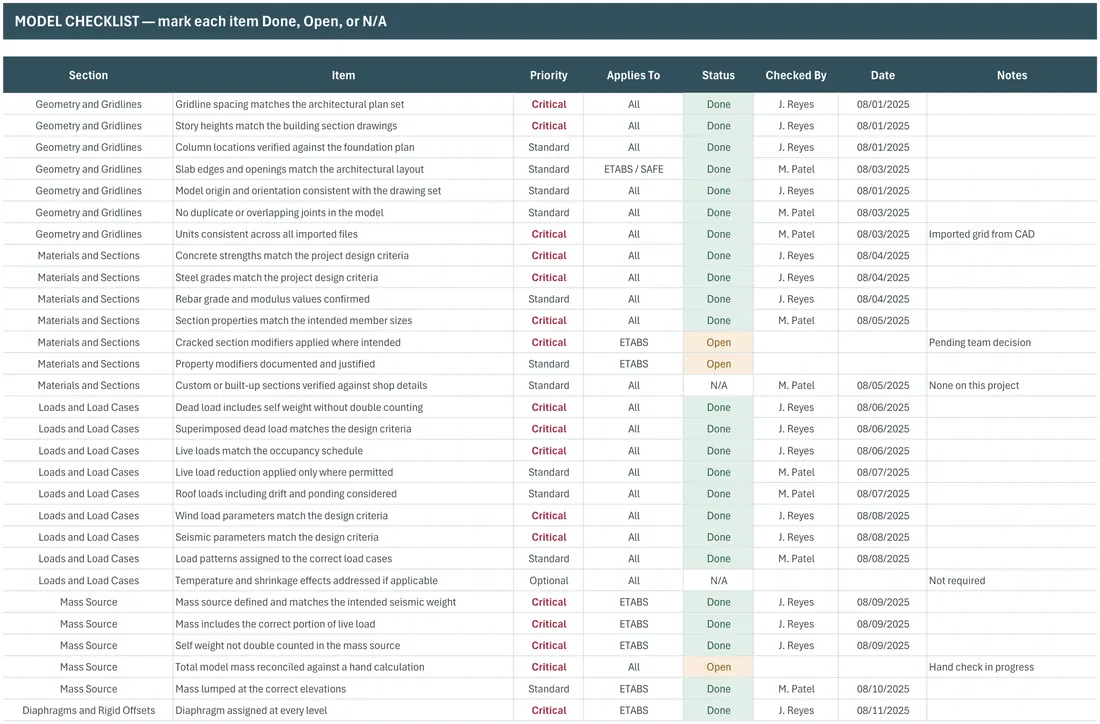Click the 'ETABS / SAFE' Applies To cell
Viewport: 1100px width, 724px height.
pos(633,169)
